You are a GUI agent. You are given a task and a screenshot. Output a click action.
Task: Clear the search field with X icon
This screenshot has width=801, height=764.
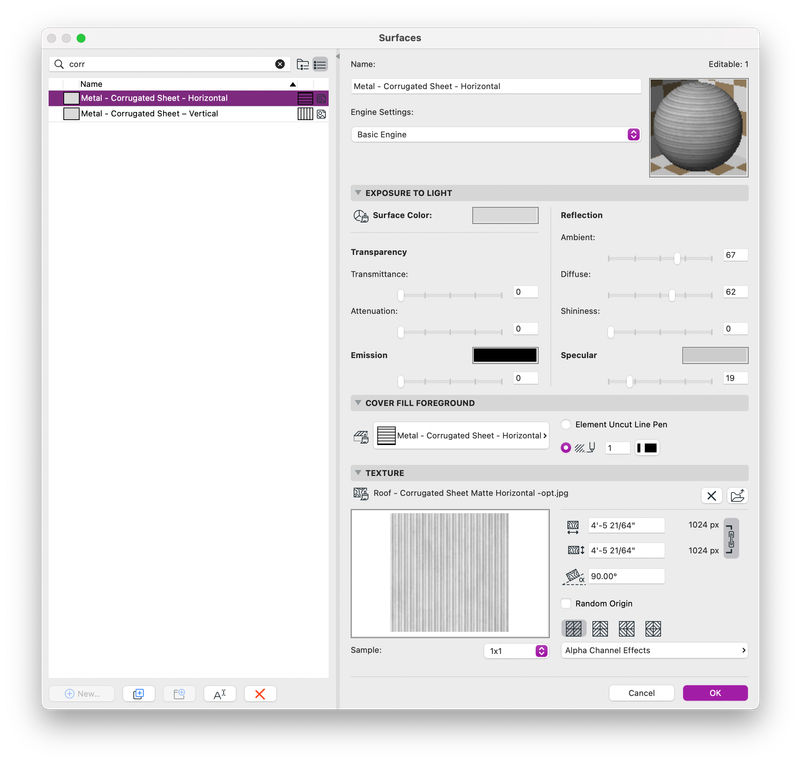pyautogui.click(x=280, y=64)
